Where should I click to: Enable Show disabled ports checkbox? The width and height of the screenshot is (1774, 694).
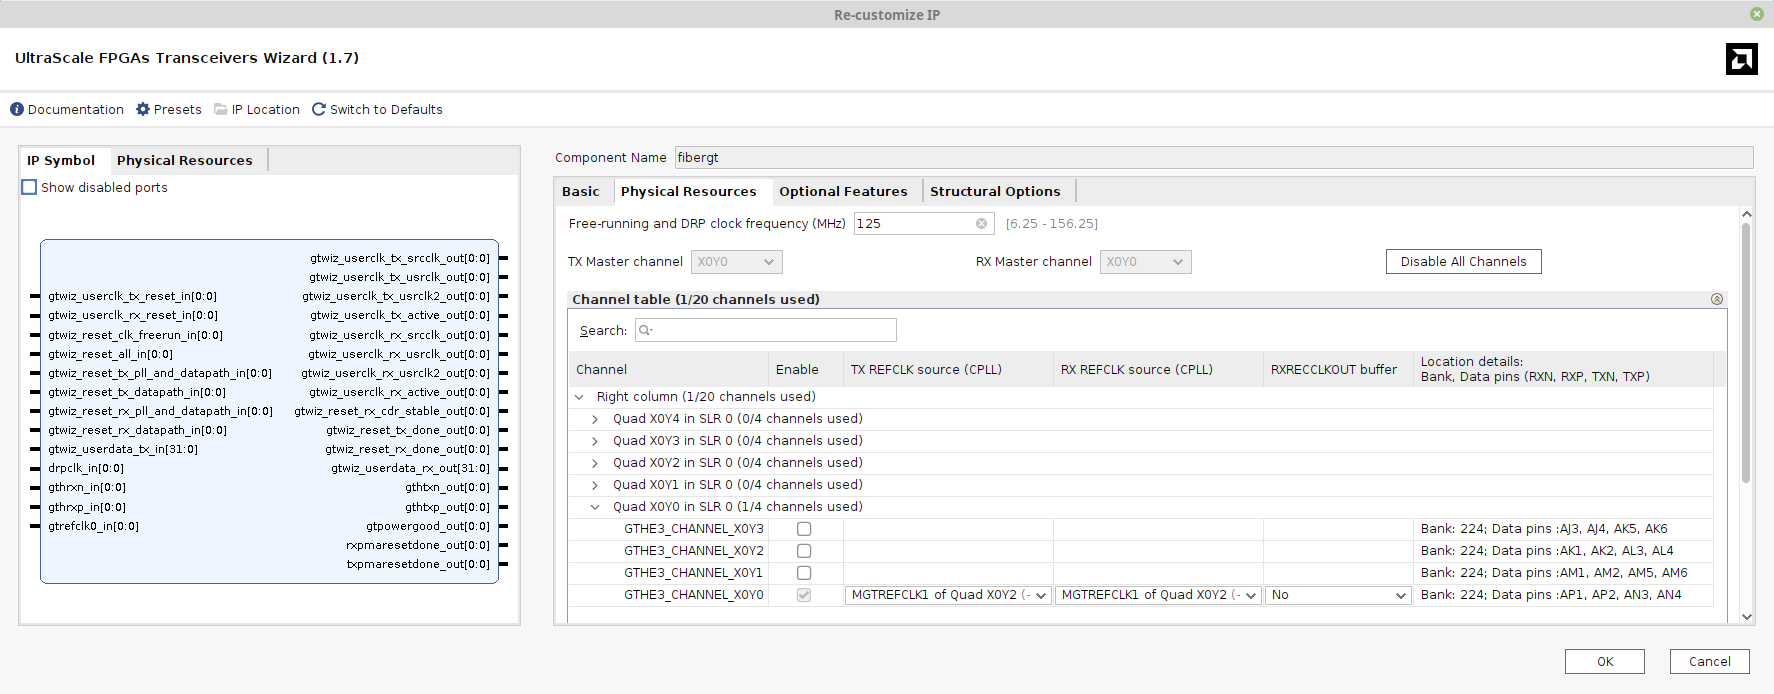pyautogui.click(x=30, y=187)
